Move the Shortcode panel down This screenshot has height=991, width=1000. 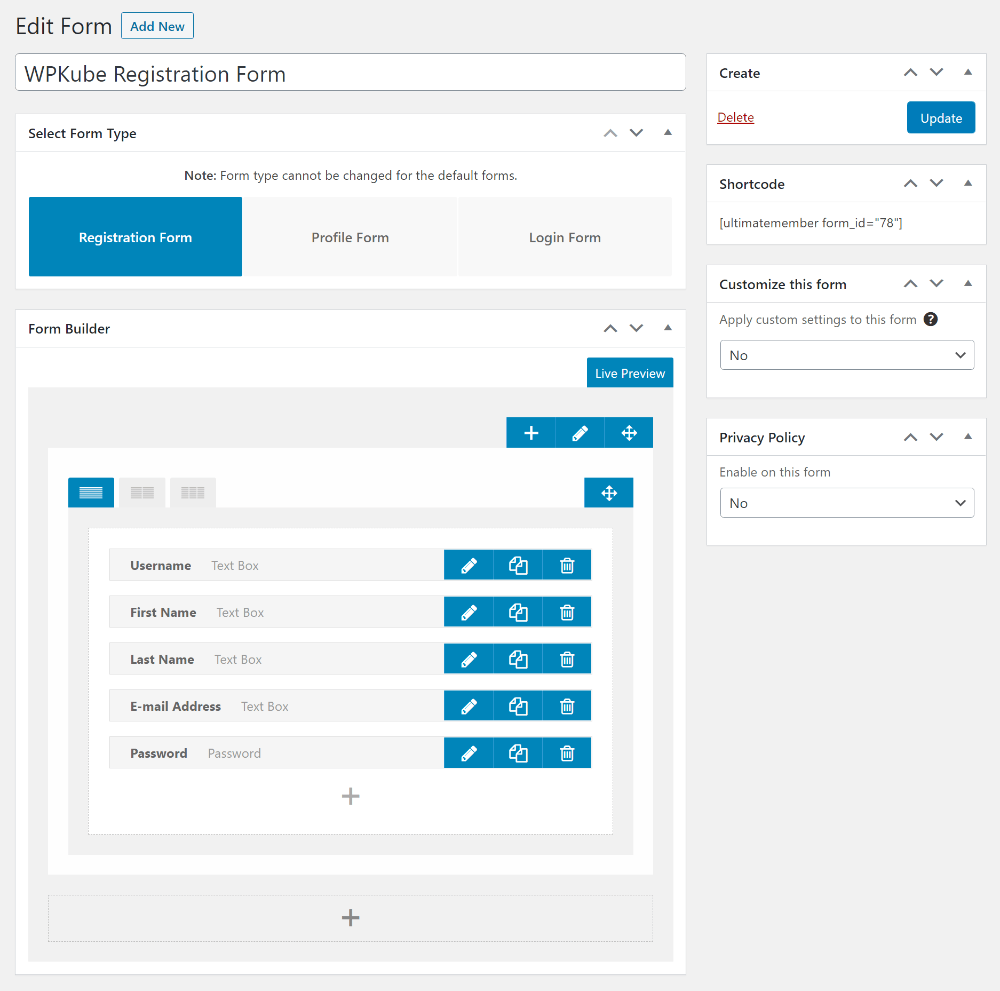coord(936,184)
